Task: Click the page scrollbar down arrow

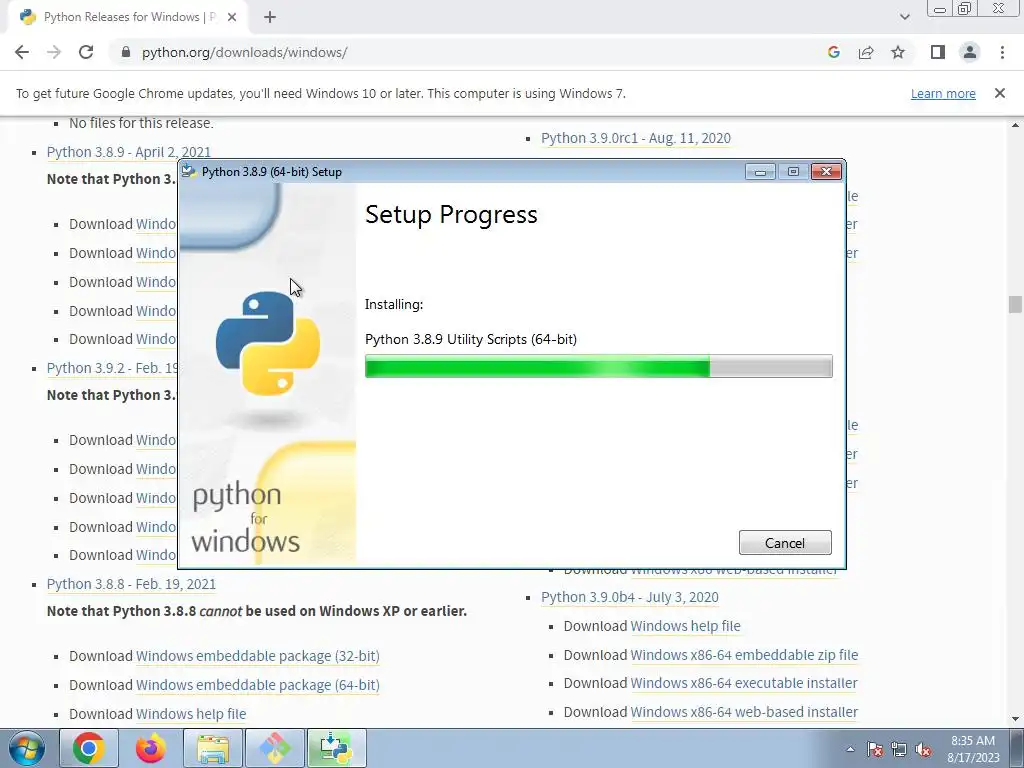Action: (x=1016, y=719)
